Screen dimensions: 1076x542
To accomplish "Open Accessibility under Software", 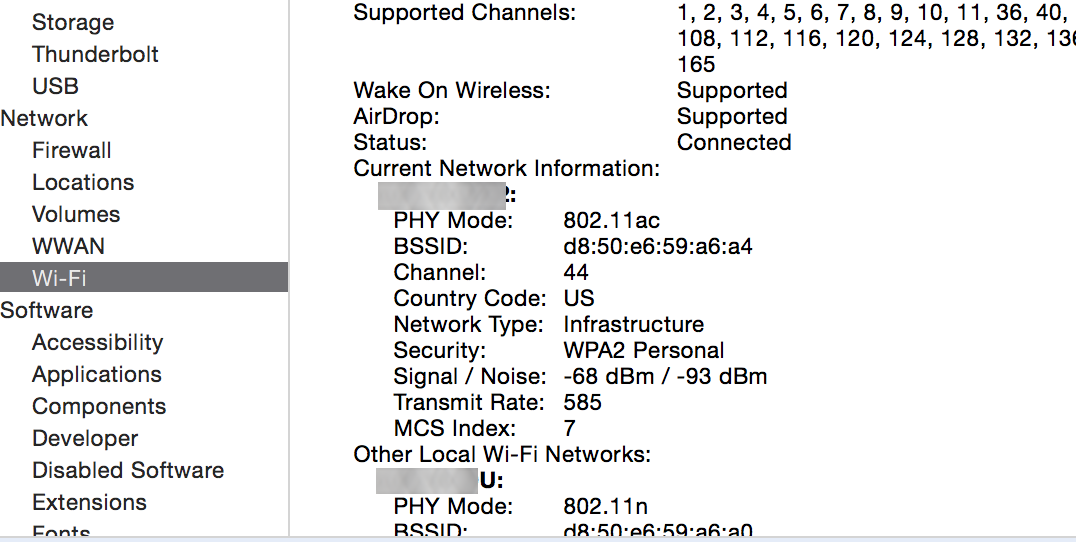I will [x=97, y=342].
